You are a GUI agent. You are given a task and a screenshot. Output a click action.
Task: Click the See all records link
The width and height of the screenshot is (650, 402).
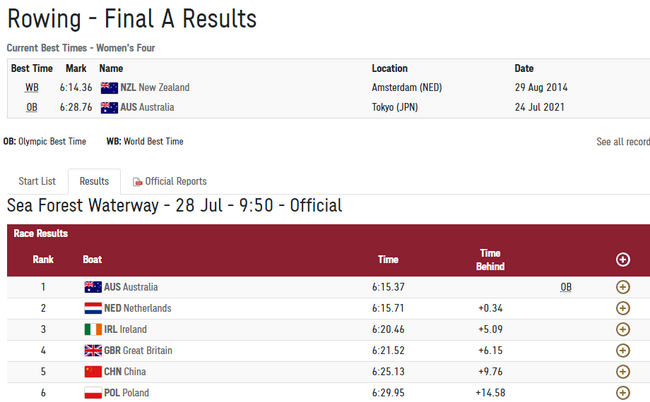tap(623, 142)
